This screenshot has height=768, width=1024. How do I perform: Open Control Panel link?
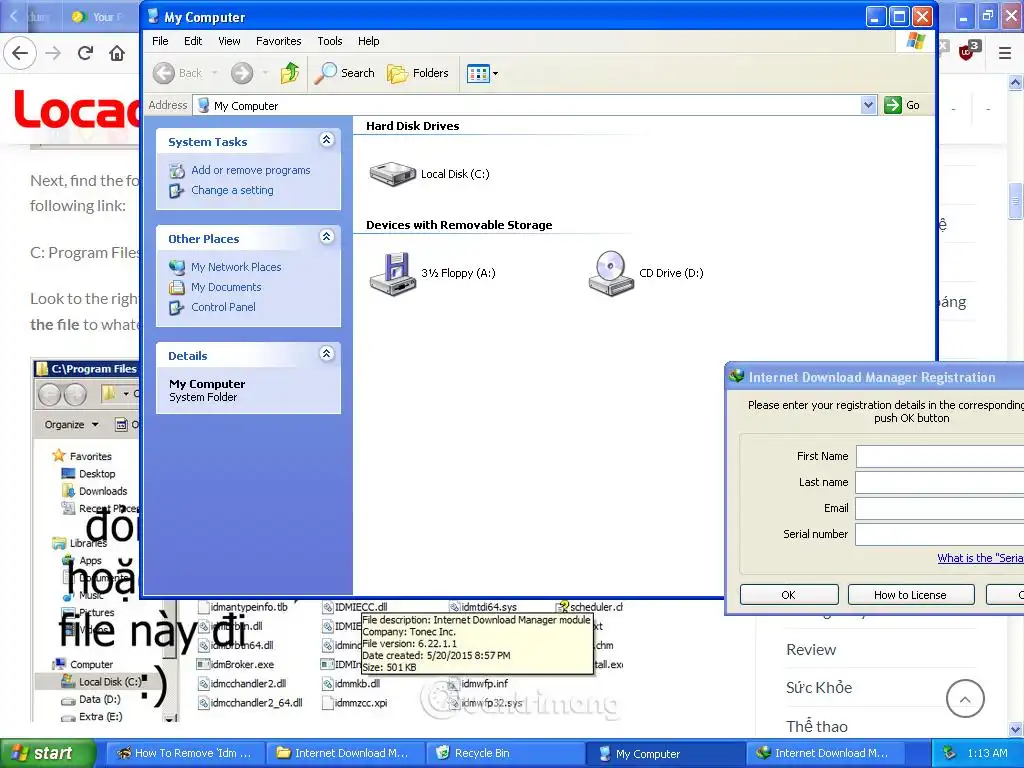point(223,307)
